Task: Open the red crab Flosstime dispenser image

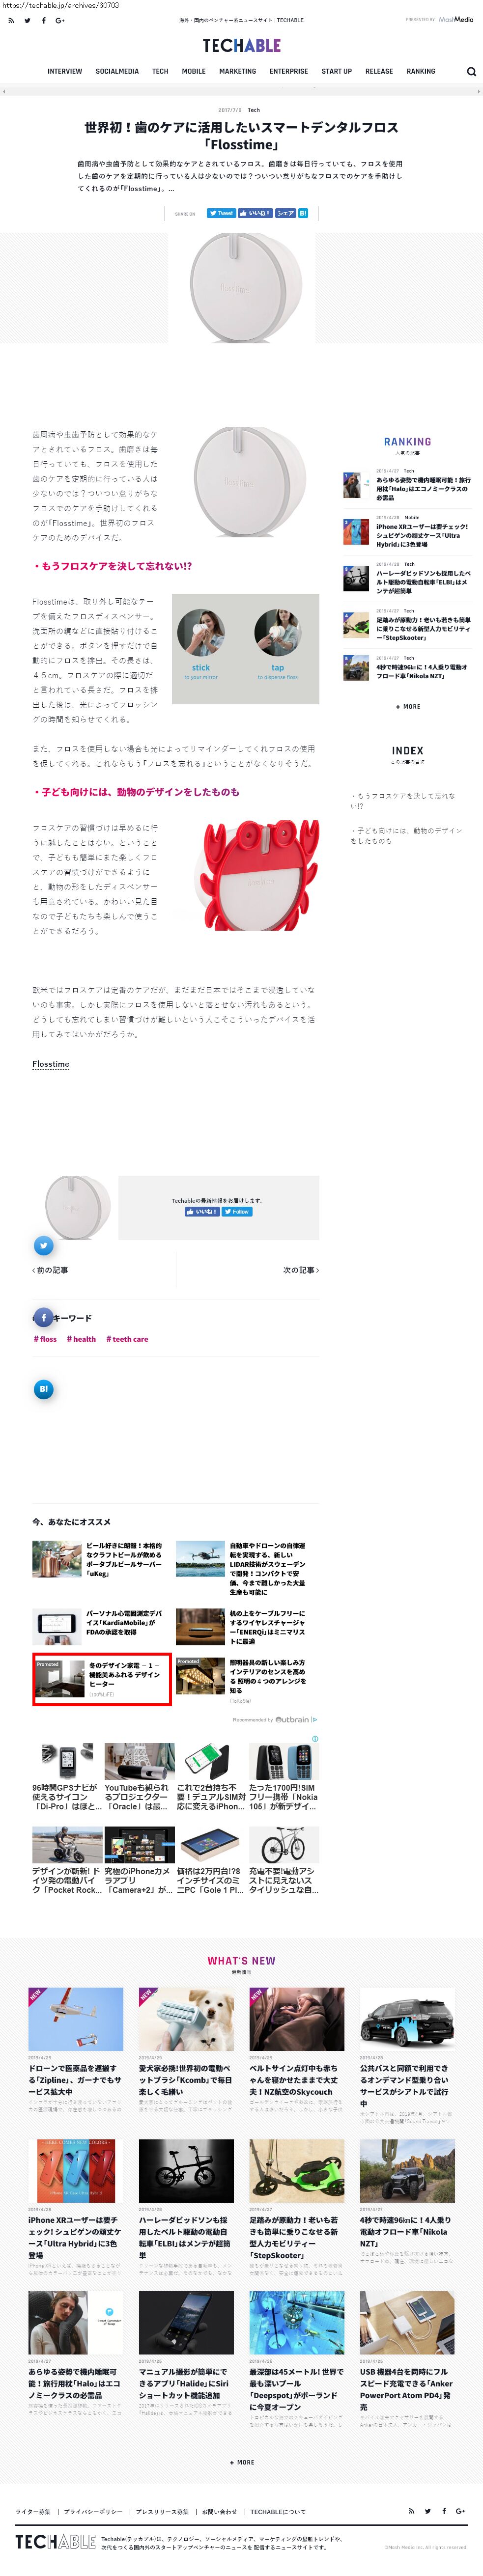Action: coord(260,875)
